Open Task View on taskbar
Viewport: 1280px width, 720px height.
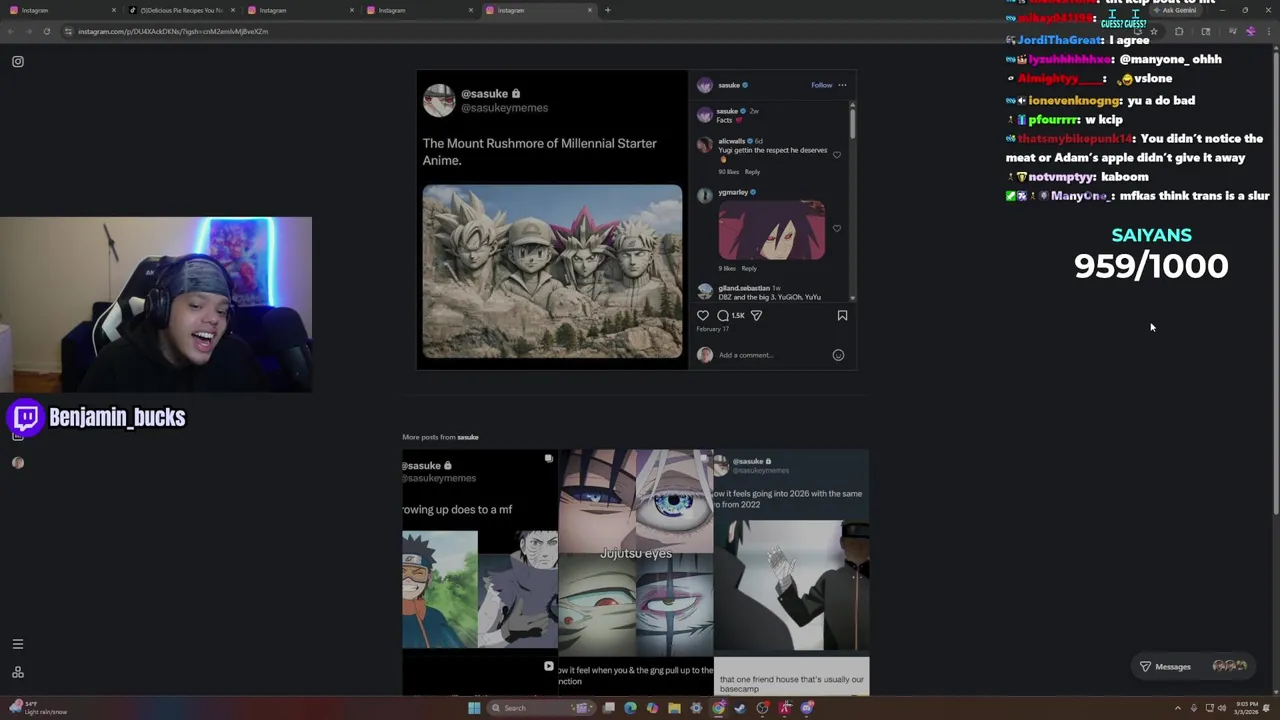point(608,708)
